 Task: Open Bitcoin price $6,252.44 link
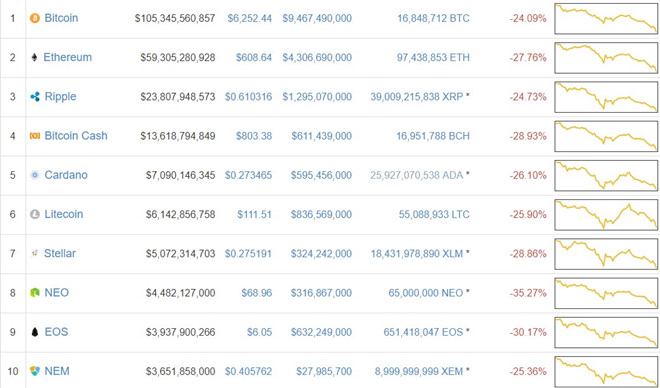point(250,18)
